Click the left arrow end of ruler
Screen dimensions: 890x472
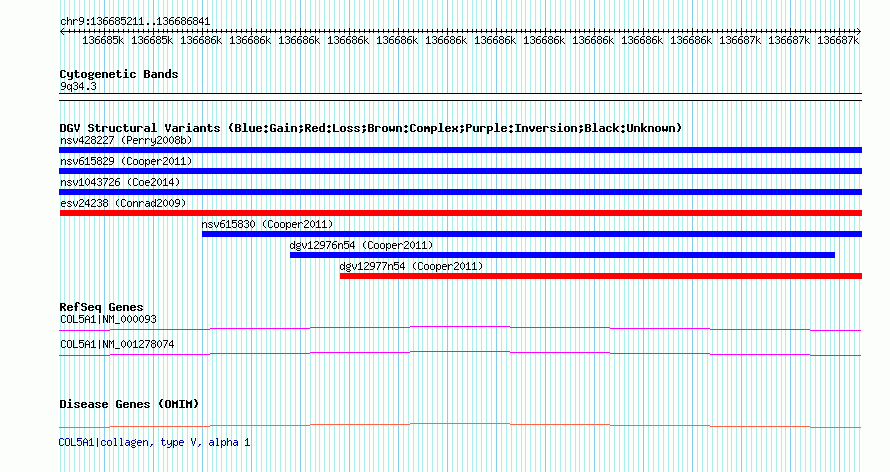[62, 32]
